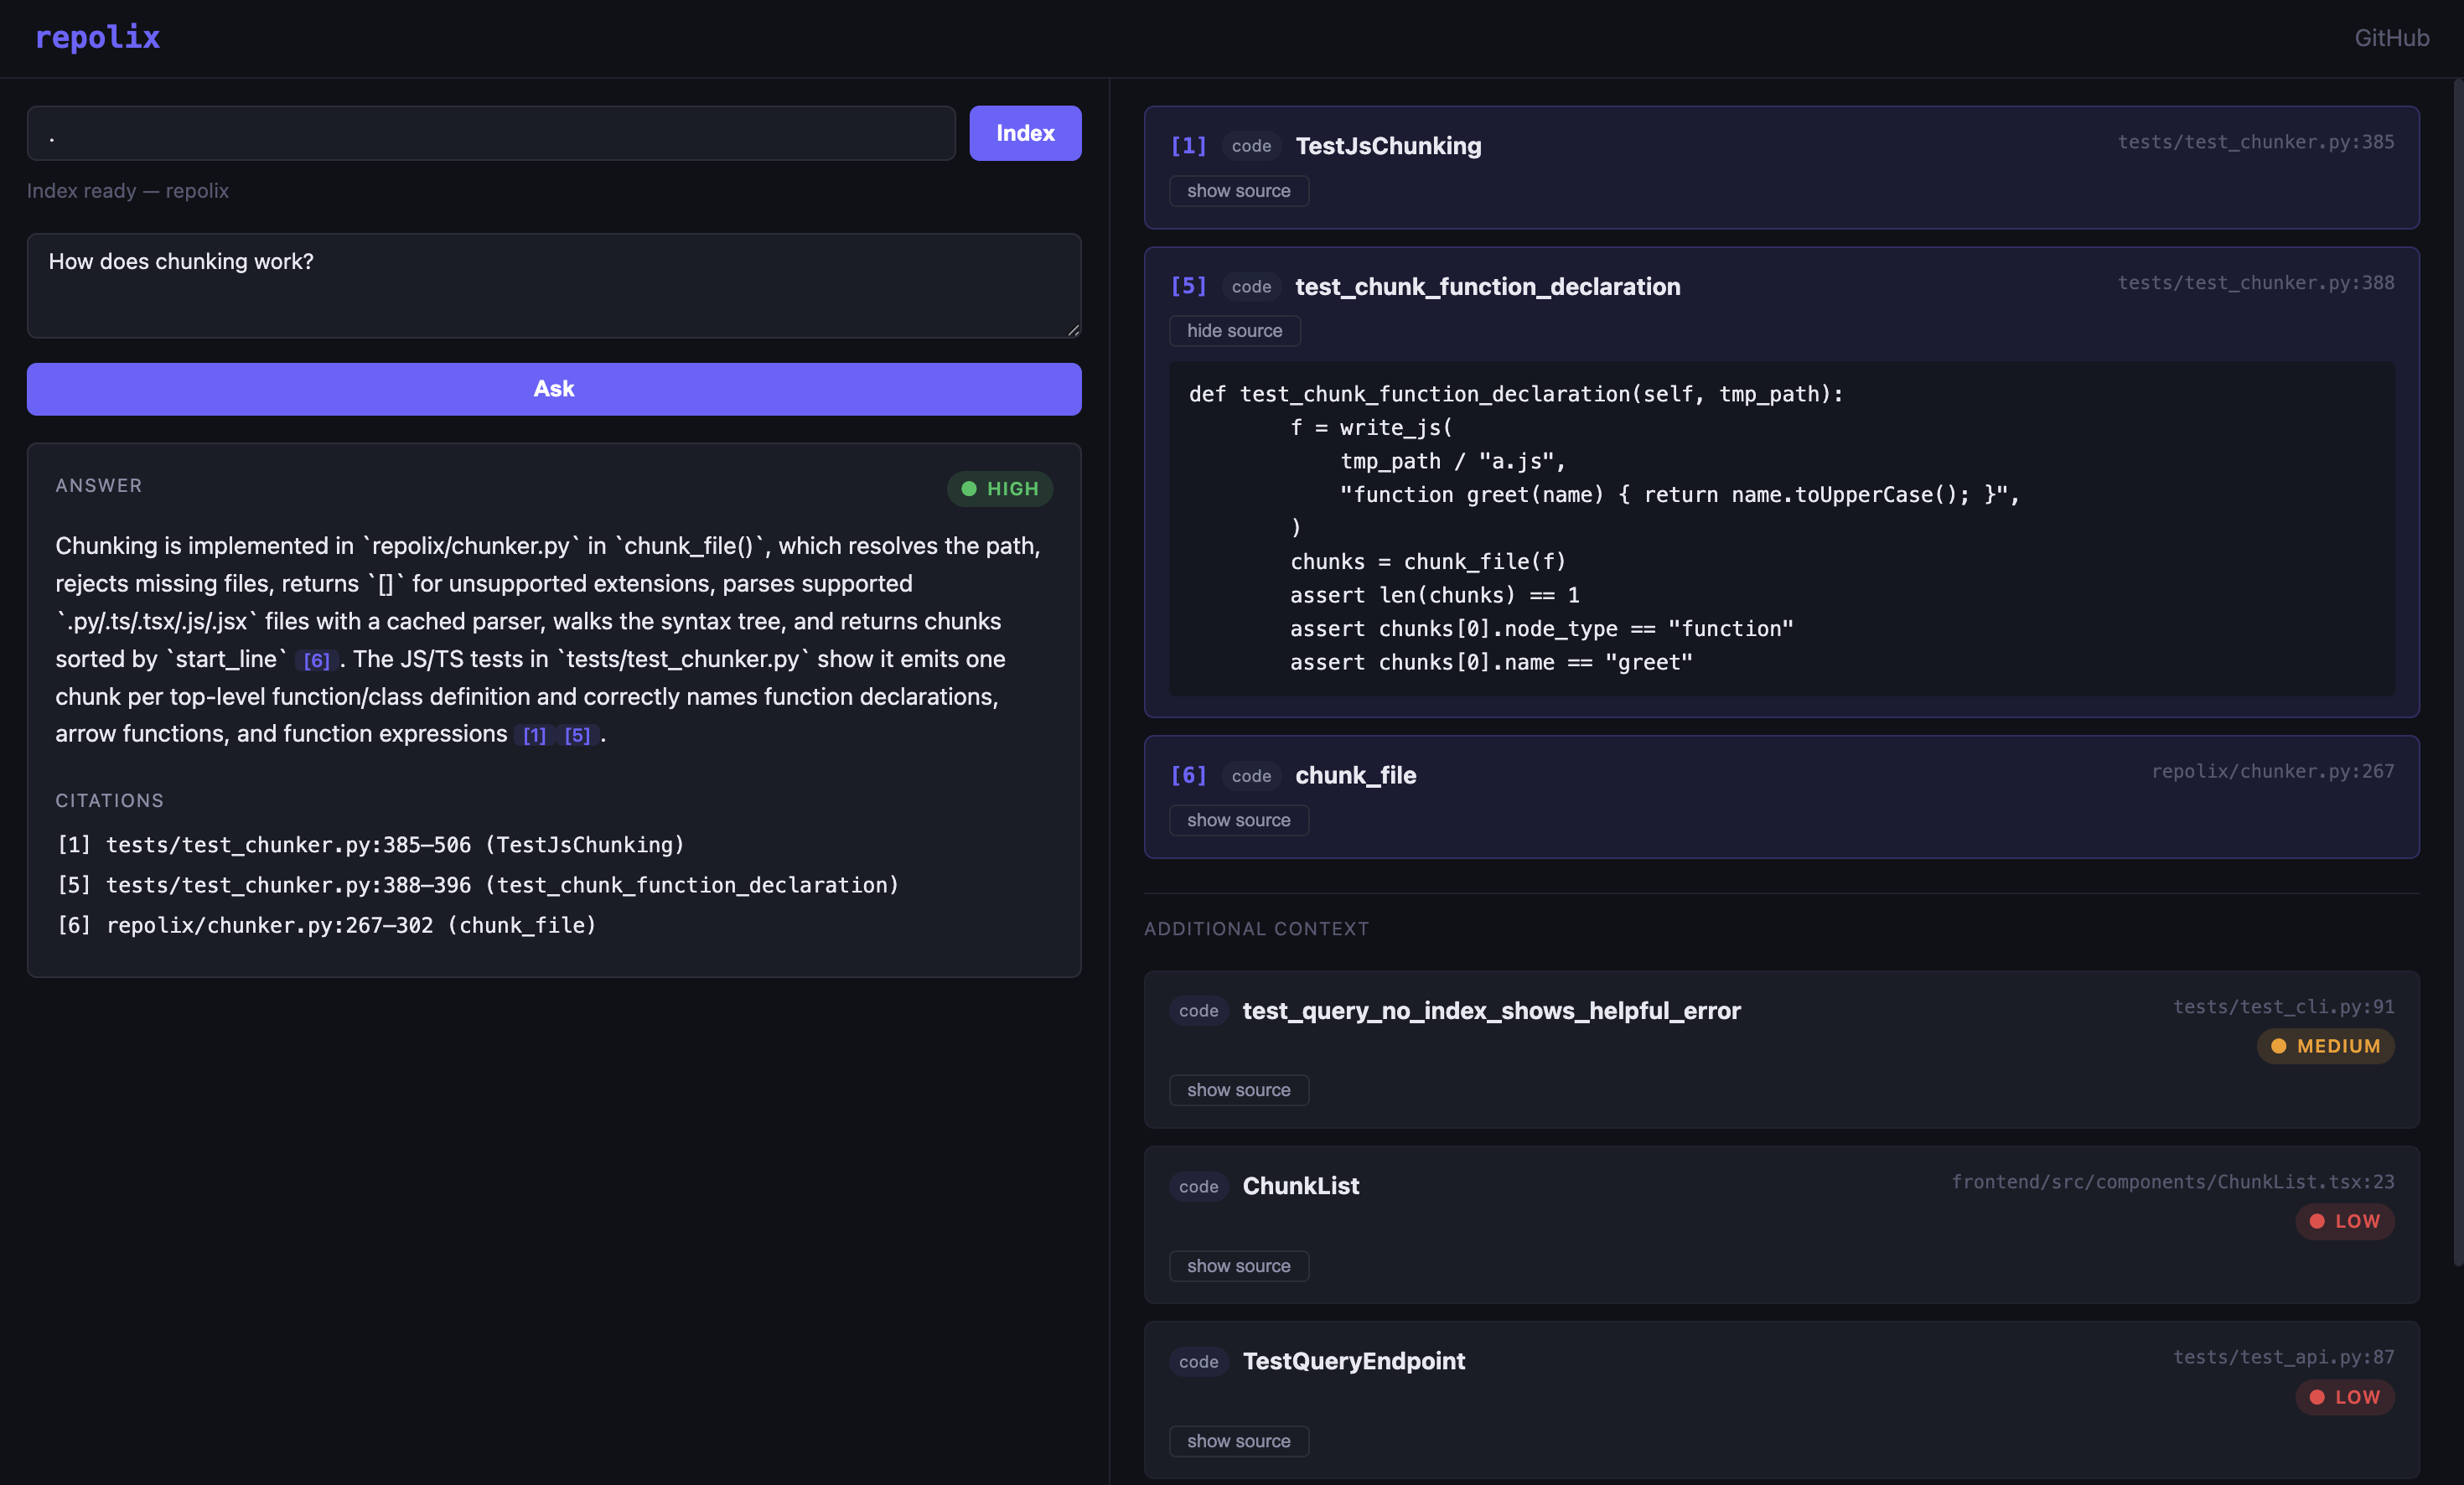Hide source of test_chunk_function_declaration
Screen dimensions: 2464x1485
[x=1234, y=330]
